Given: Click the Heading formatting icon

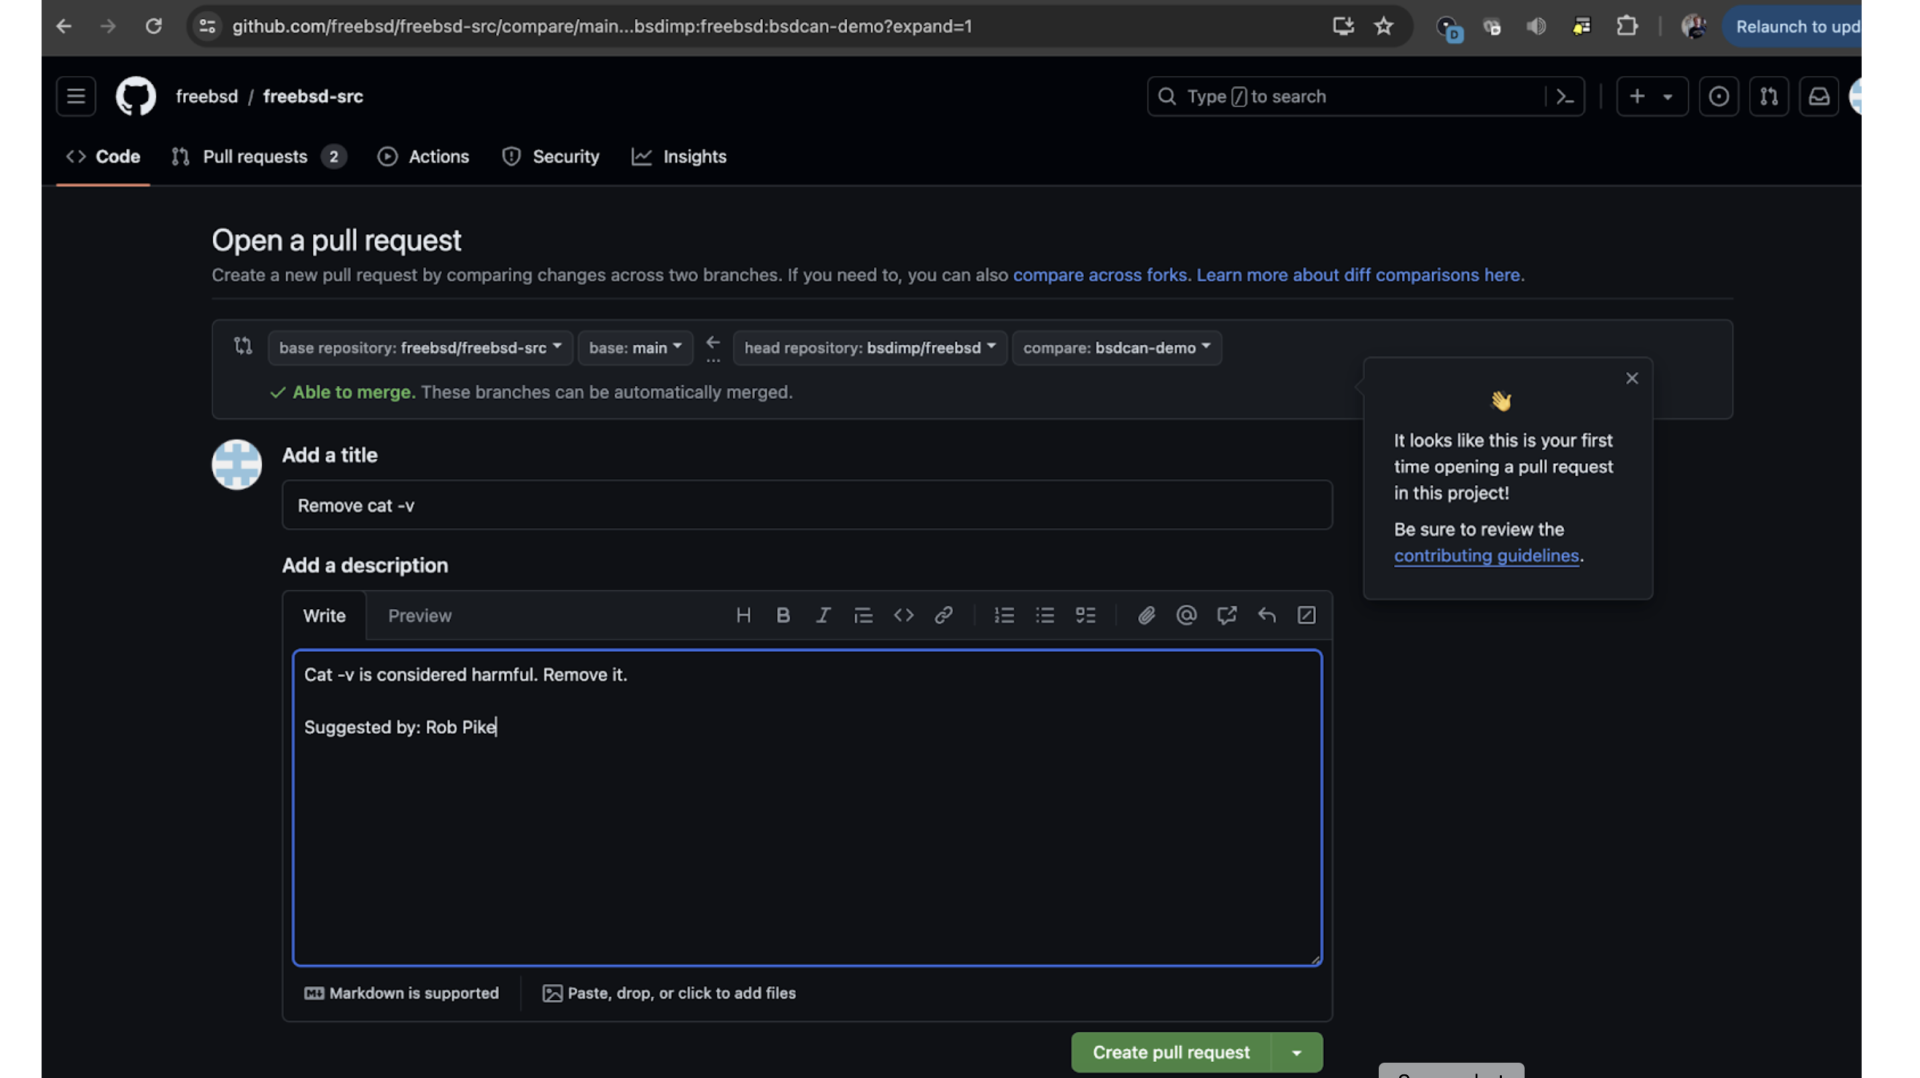Looking at the screenshot, I should tap(743, 616).
